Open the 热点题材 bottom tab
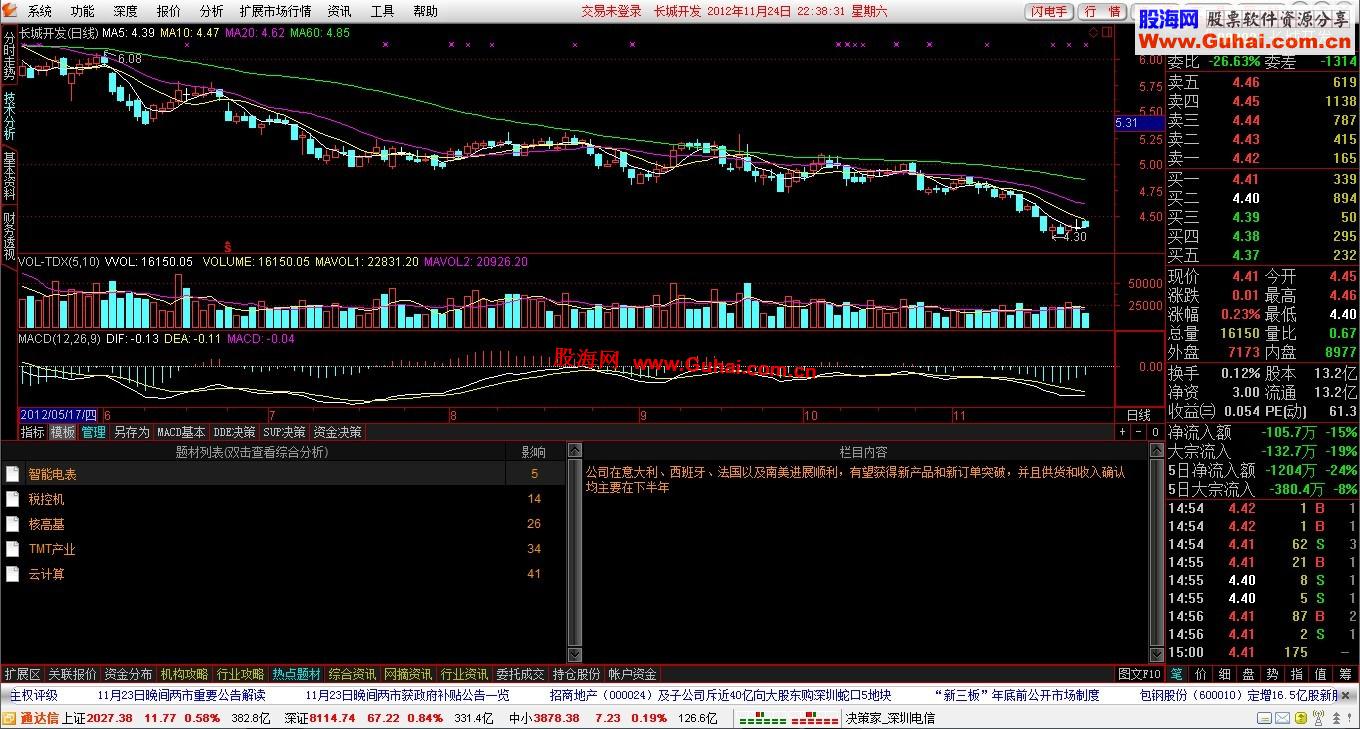 tap(296, 674)
